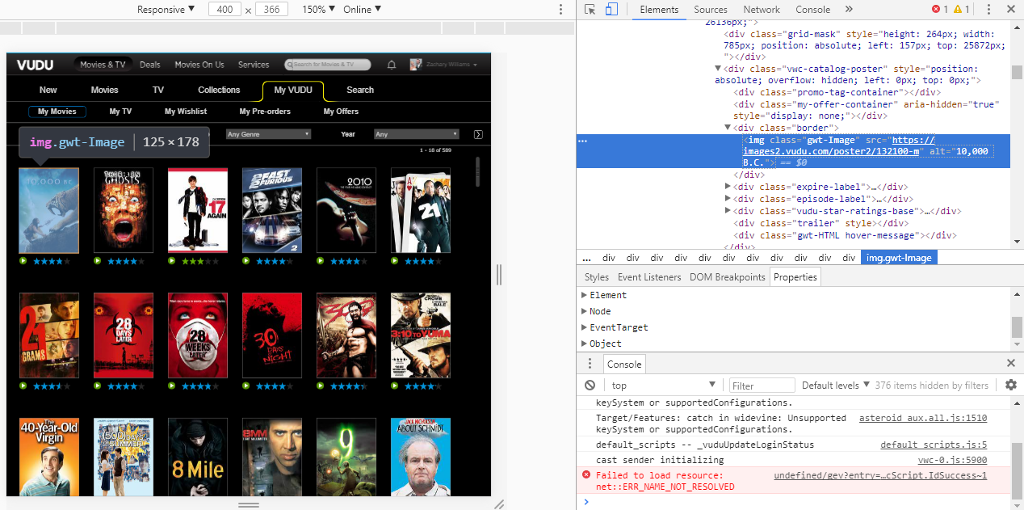Image resolution: width=1024 pixels, height=510 pixels.
Task: Click the magnifier icon in VUDU search box
Action: (289, 65)
